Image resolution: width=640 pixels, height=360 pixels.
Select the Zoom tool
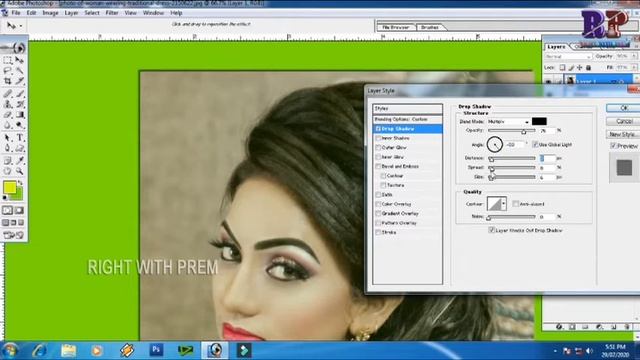[x=20, y=171]
